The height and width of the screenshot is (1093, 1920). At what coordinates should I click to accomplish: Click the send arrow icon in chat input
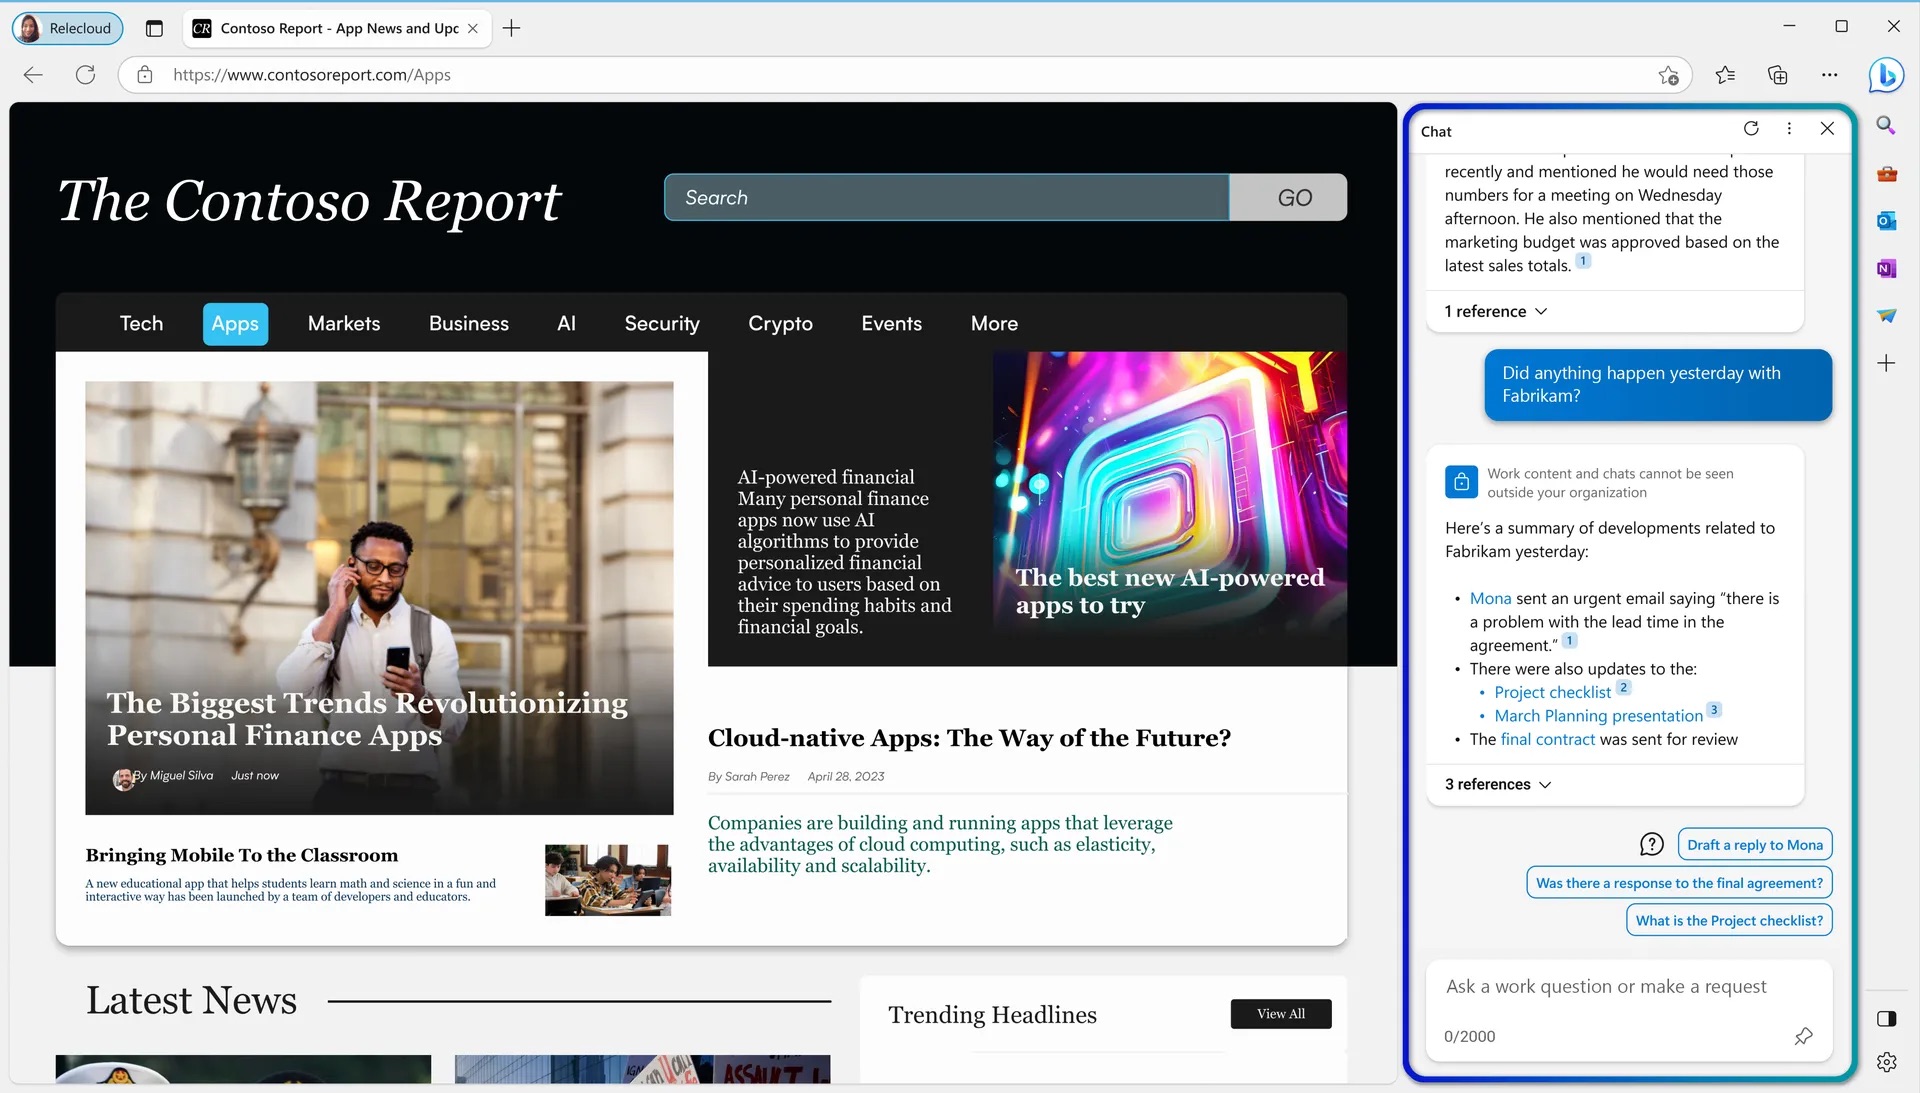1804,1036
